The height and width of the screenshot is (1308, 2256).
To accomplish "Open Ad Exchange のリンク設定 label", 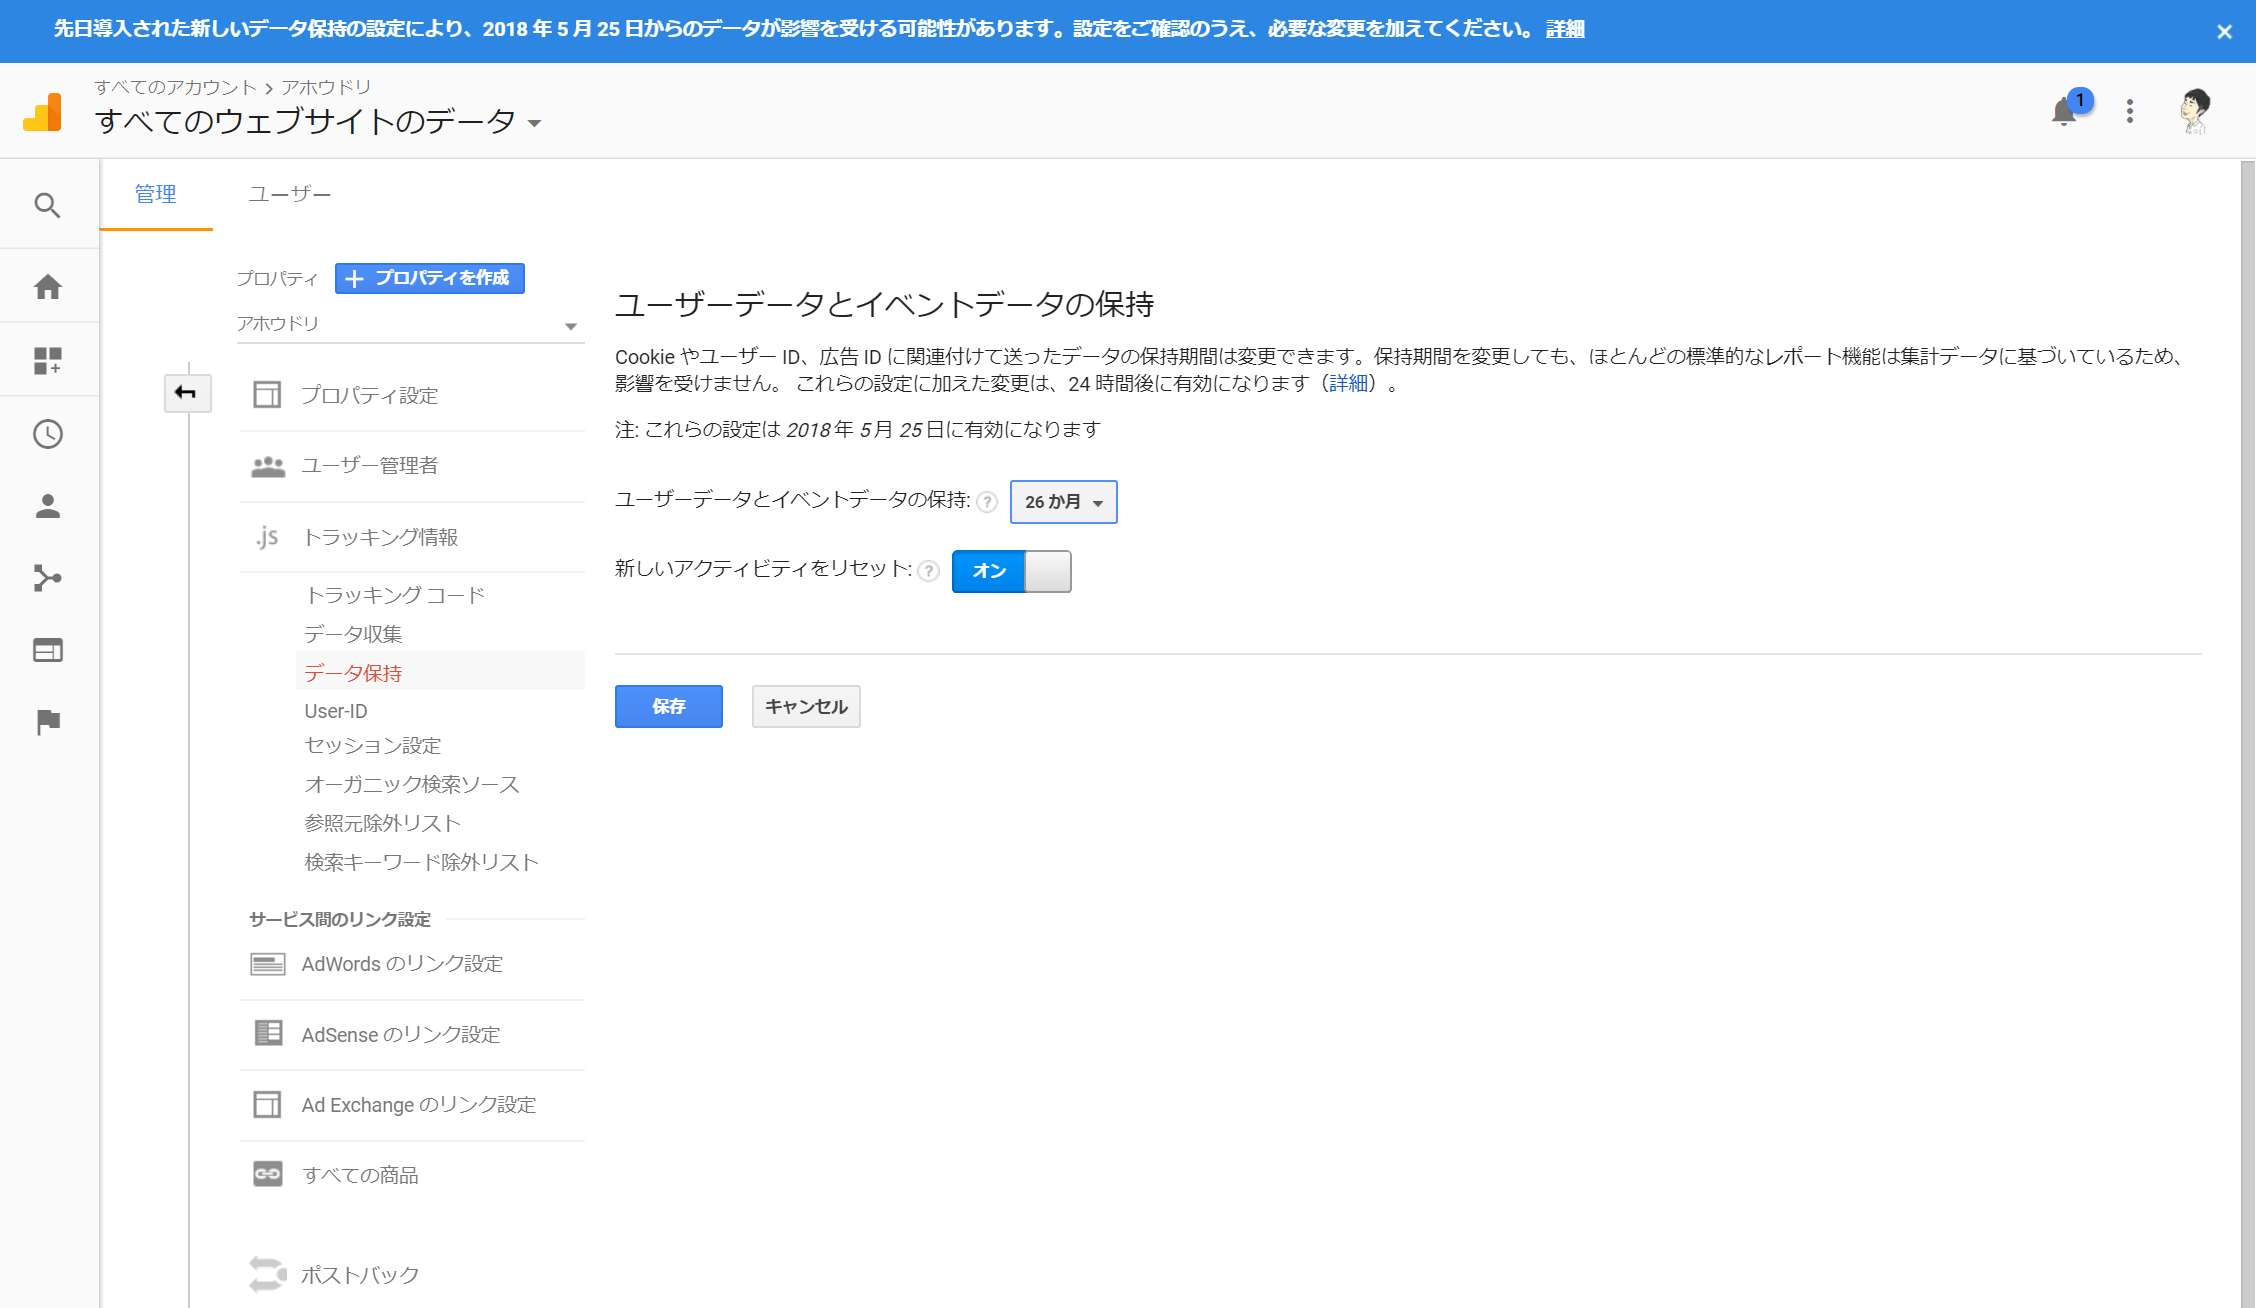I will point(419,1105).
